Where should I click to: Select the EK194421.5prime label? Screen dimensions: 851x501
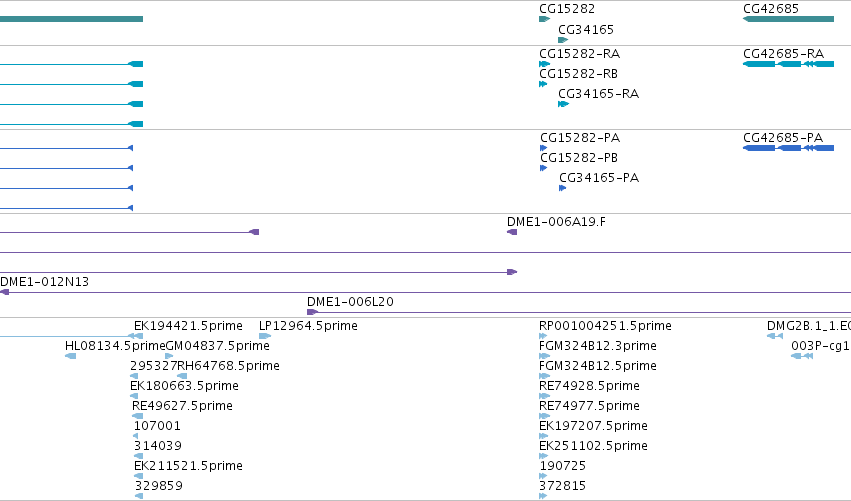coord(188,326)
